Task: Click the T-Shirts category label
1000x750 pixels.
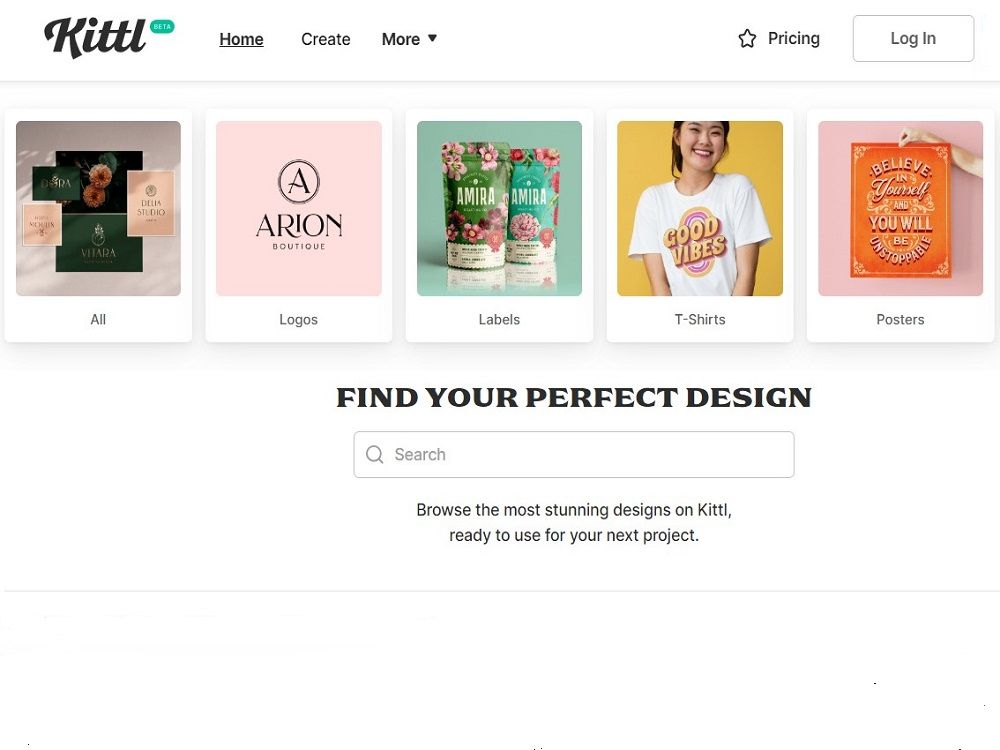Action: point(700,320)
